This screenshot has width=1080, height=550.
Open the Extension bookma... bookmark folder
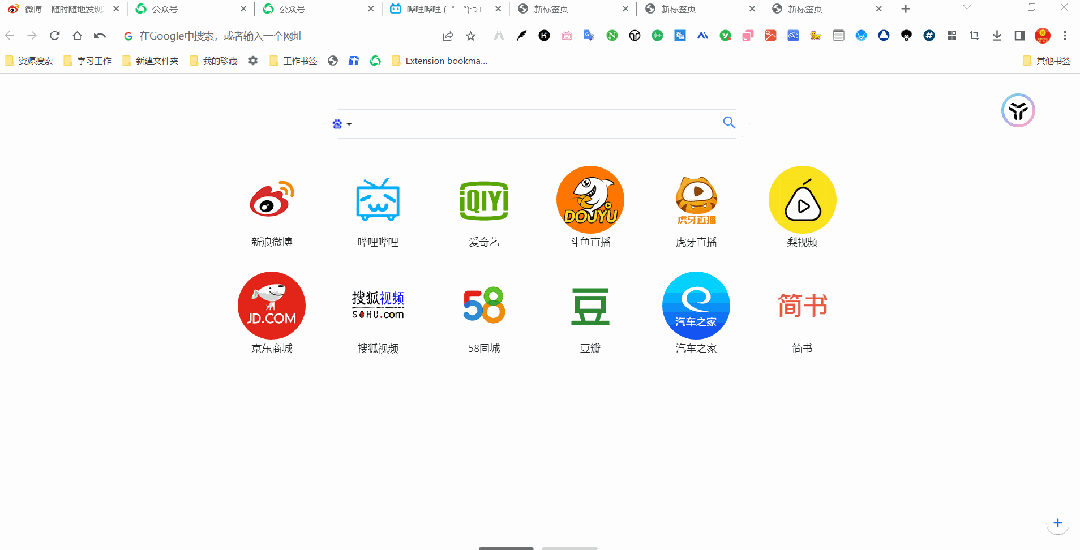point(439,61)
